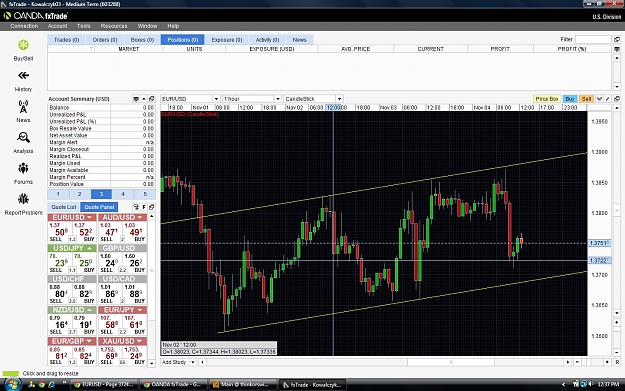Screen dimensions: 625x391
Task: Open the Add Study dropdown
Action: click(193, 362)
